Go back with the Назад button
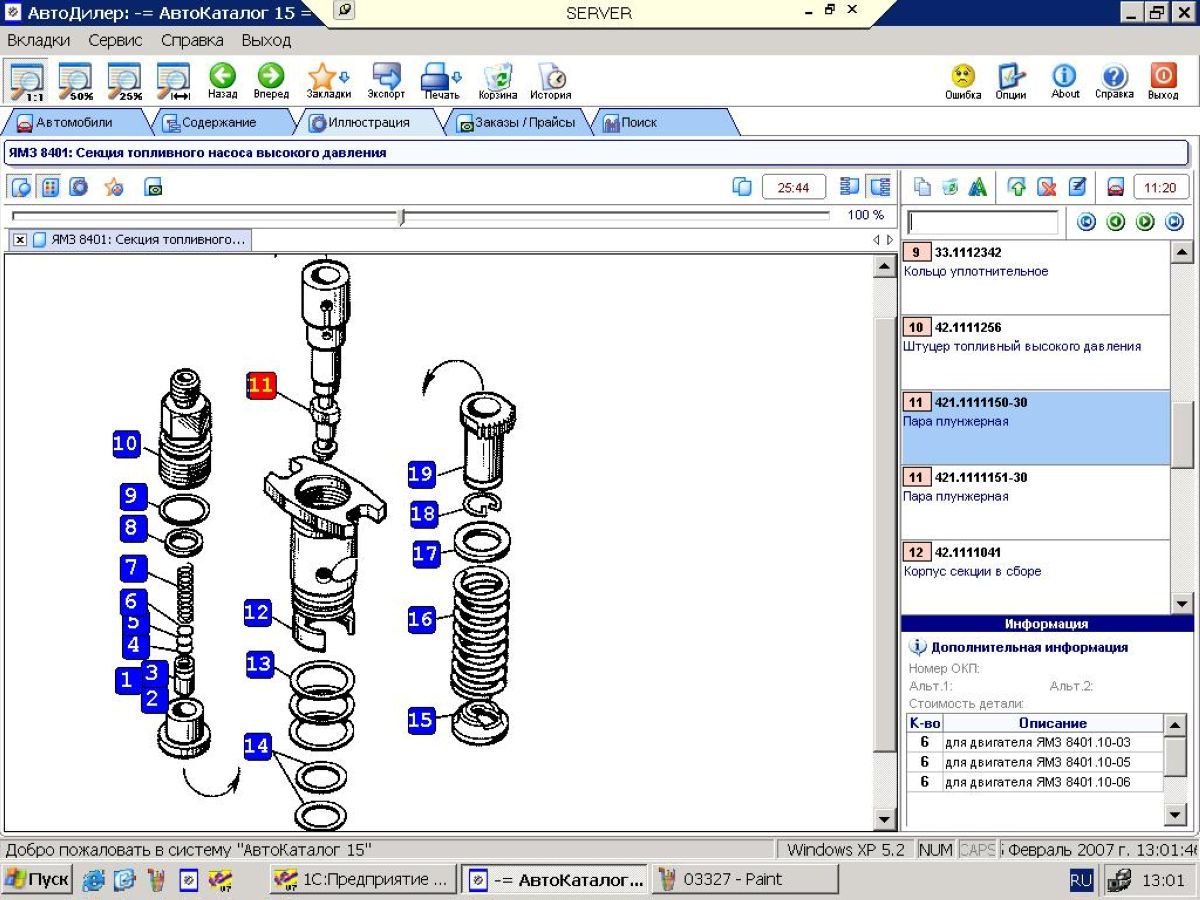 coord(222,81)
